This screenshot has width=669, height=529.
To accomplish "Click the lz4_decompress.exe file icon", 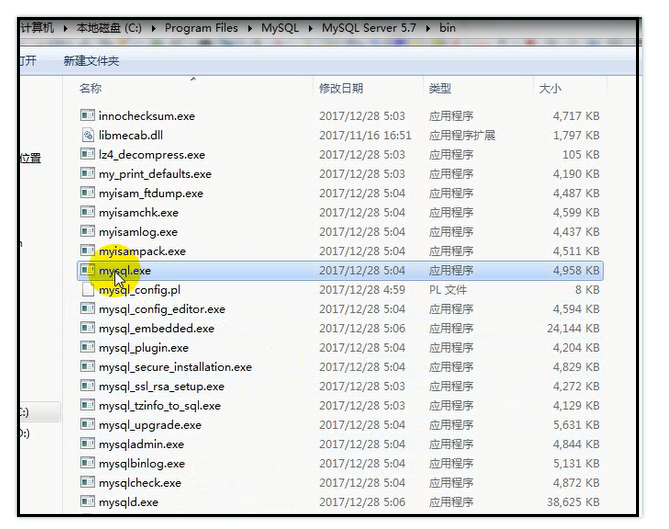I will pos(87,154).
